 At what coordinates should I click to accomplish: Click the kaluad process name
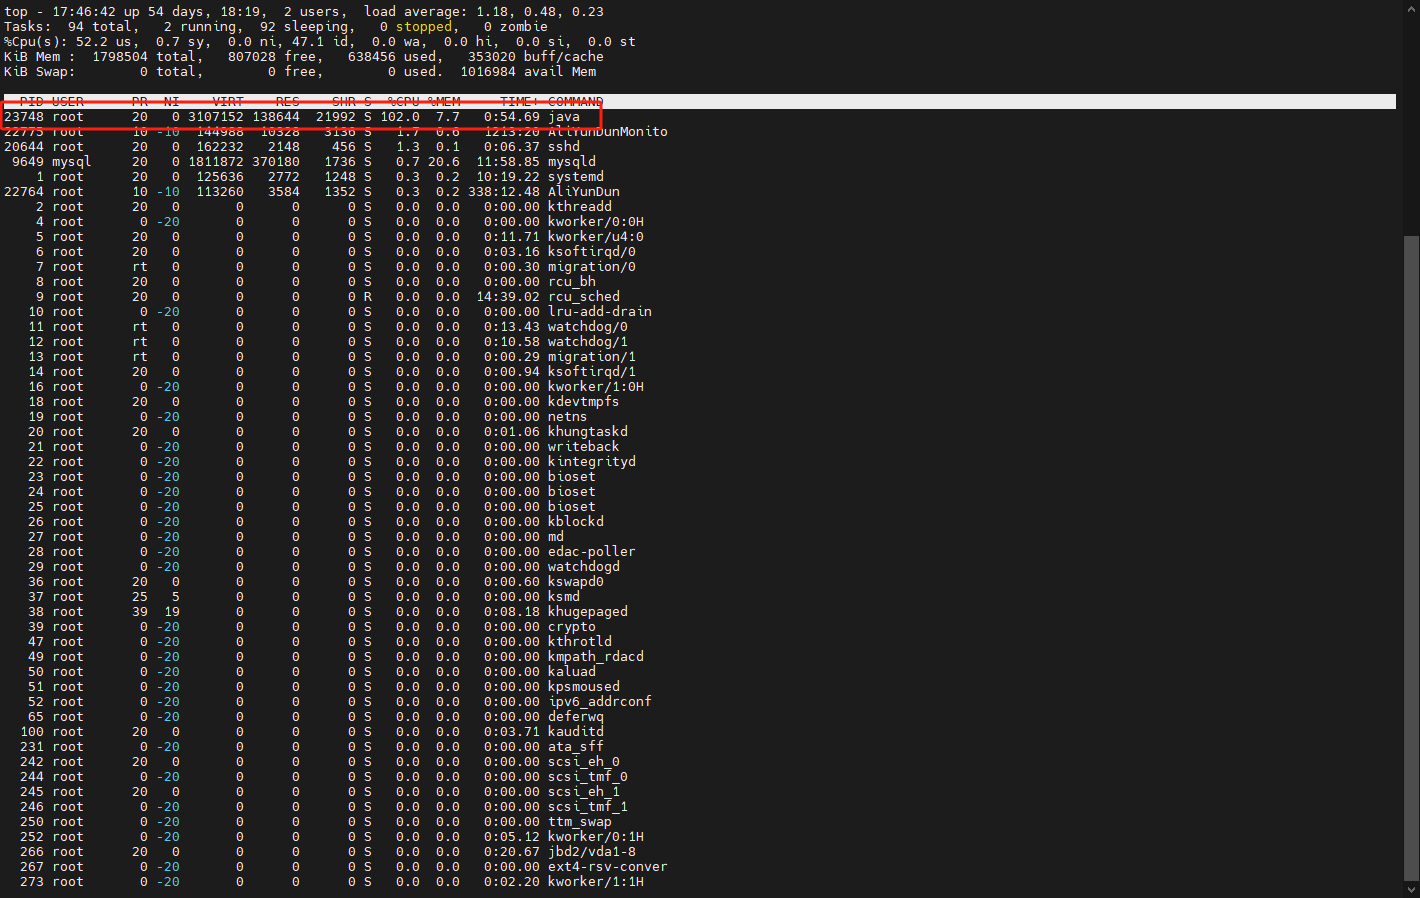[572, 672]
